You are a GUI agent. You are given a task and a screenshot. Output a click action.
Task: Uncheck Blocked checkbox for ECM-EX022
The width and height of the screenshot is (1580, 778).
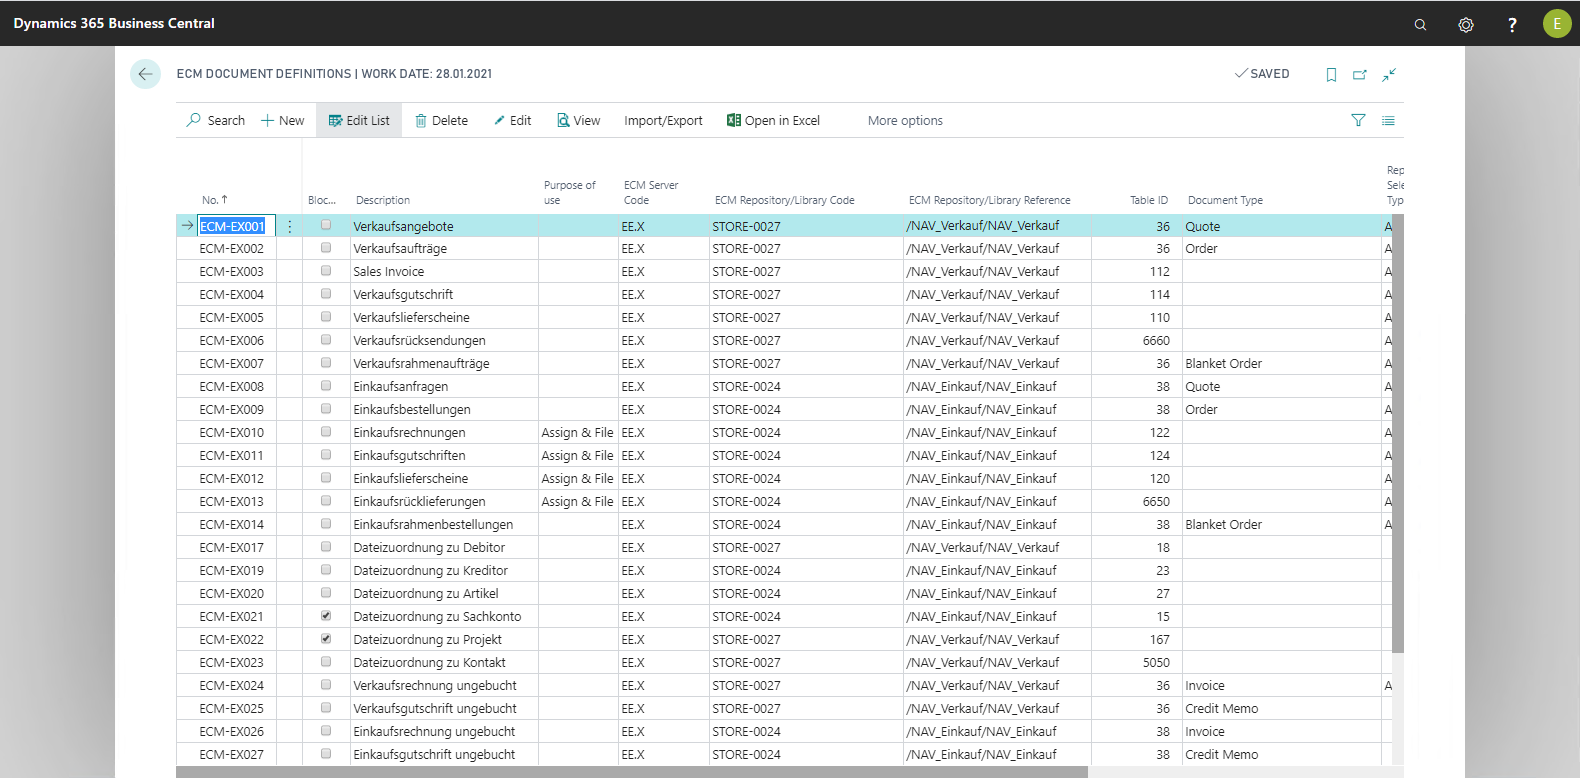click(326, 639)
